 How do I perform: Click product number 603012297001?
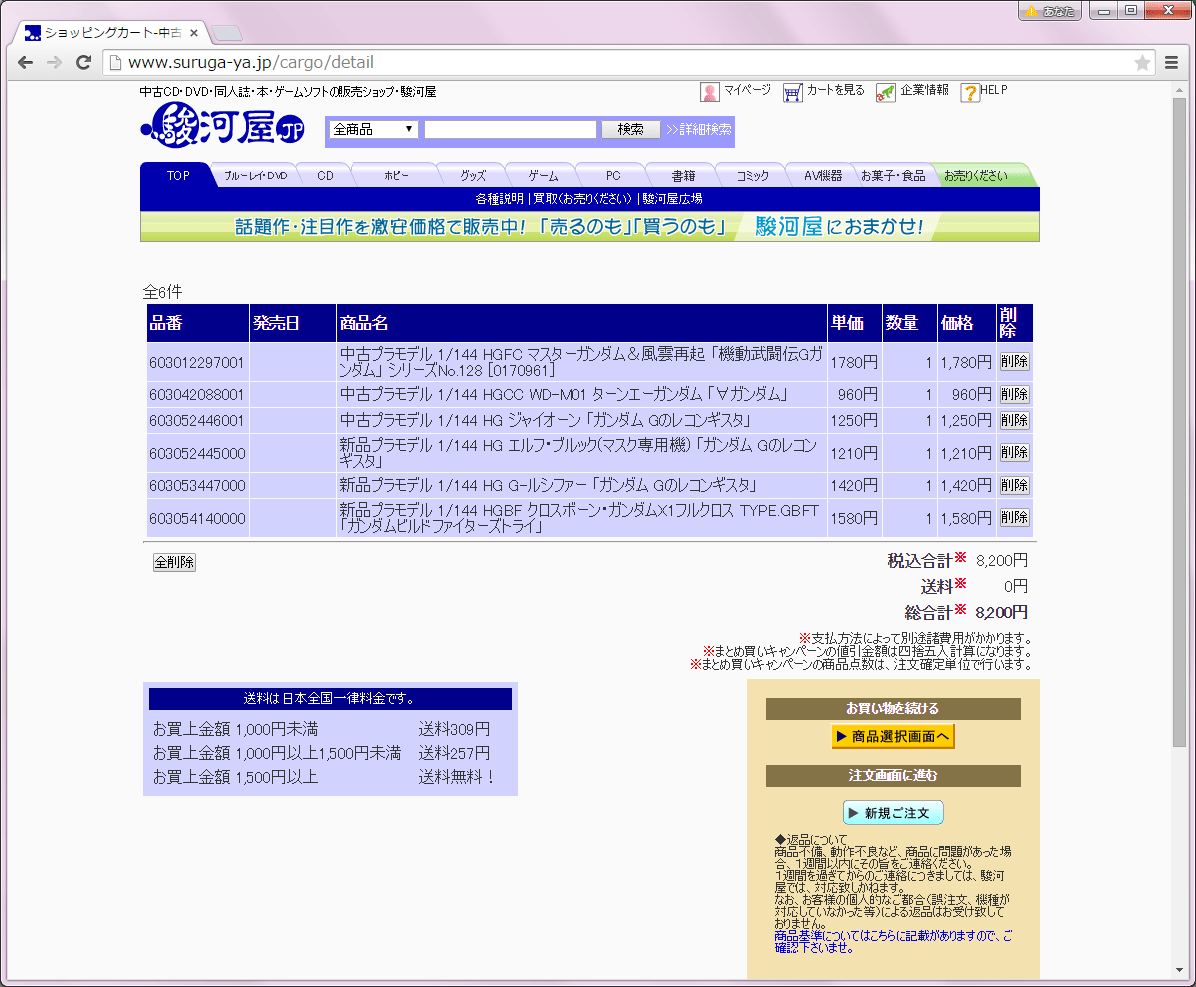[197, 362]
